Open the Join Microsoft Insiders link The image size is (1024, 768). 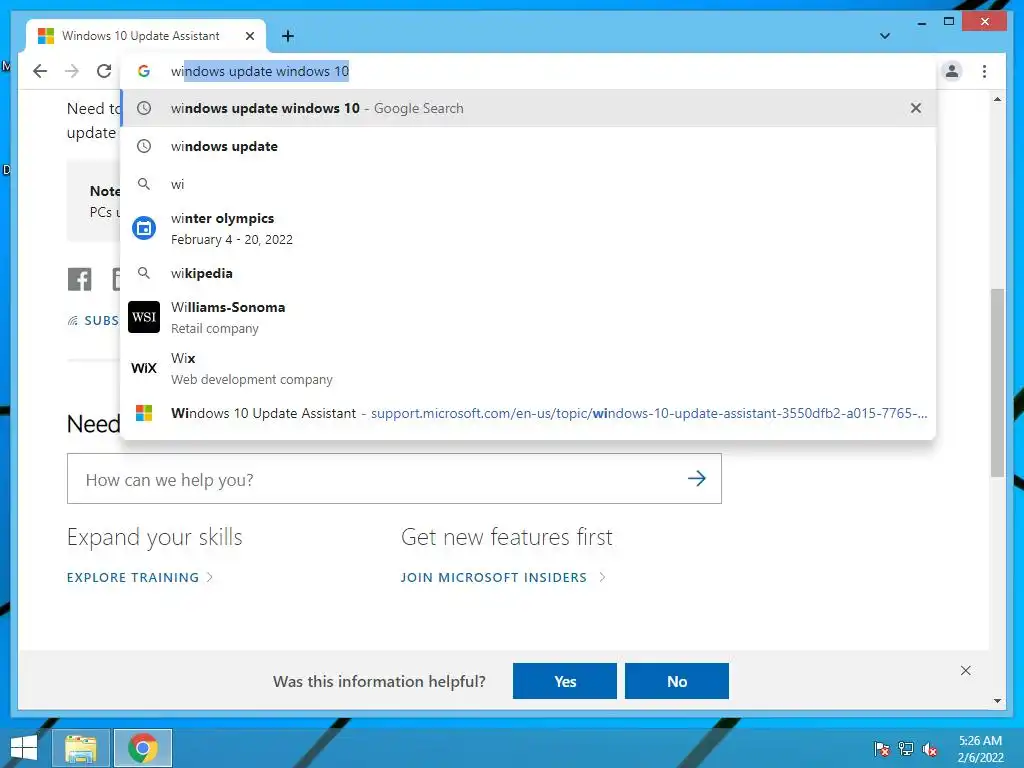pos(503,577)
